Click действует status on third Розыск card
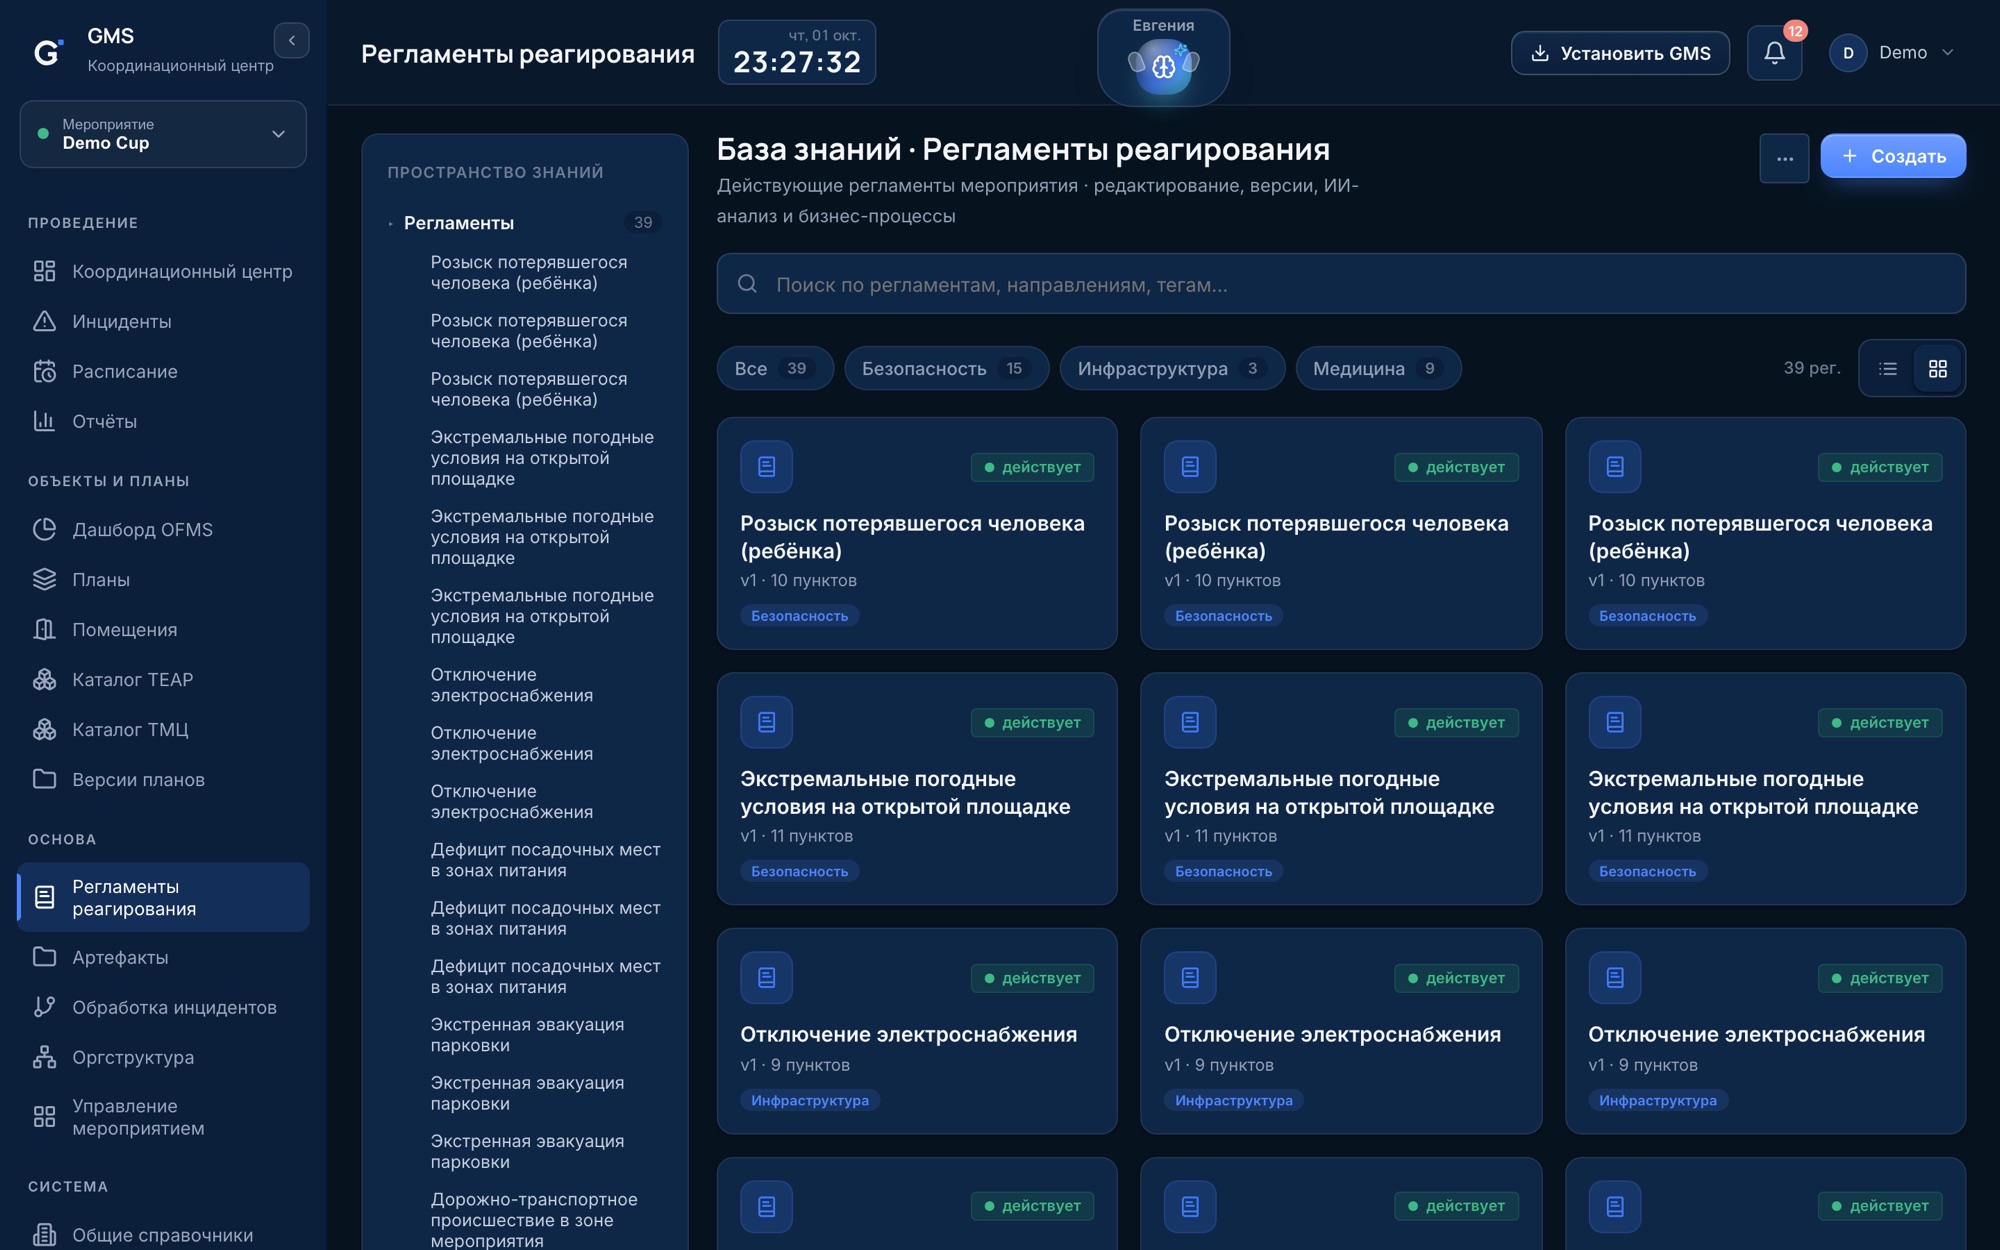2000x1250 pixels. point(1880,467)
